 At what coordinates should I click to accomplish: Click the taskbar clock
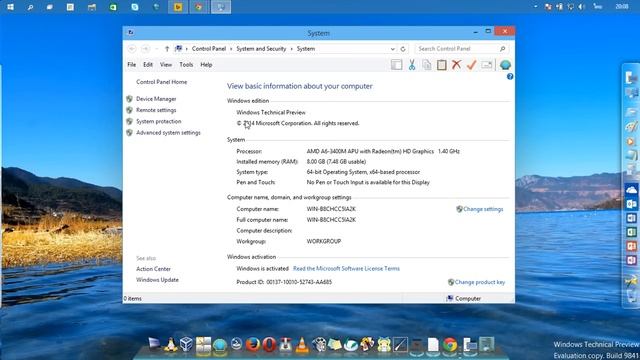(622, 7)
